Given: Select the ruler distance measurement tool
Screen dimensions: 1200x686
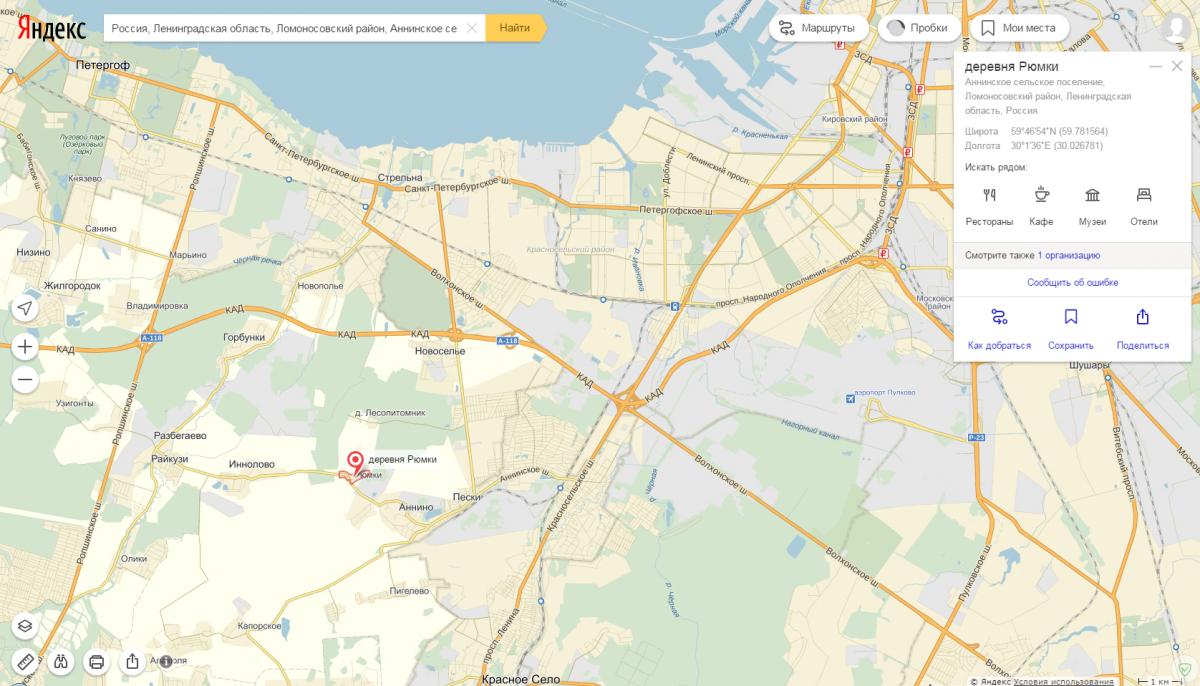Looking at the screenshot, I should 26,661.
